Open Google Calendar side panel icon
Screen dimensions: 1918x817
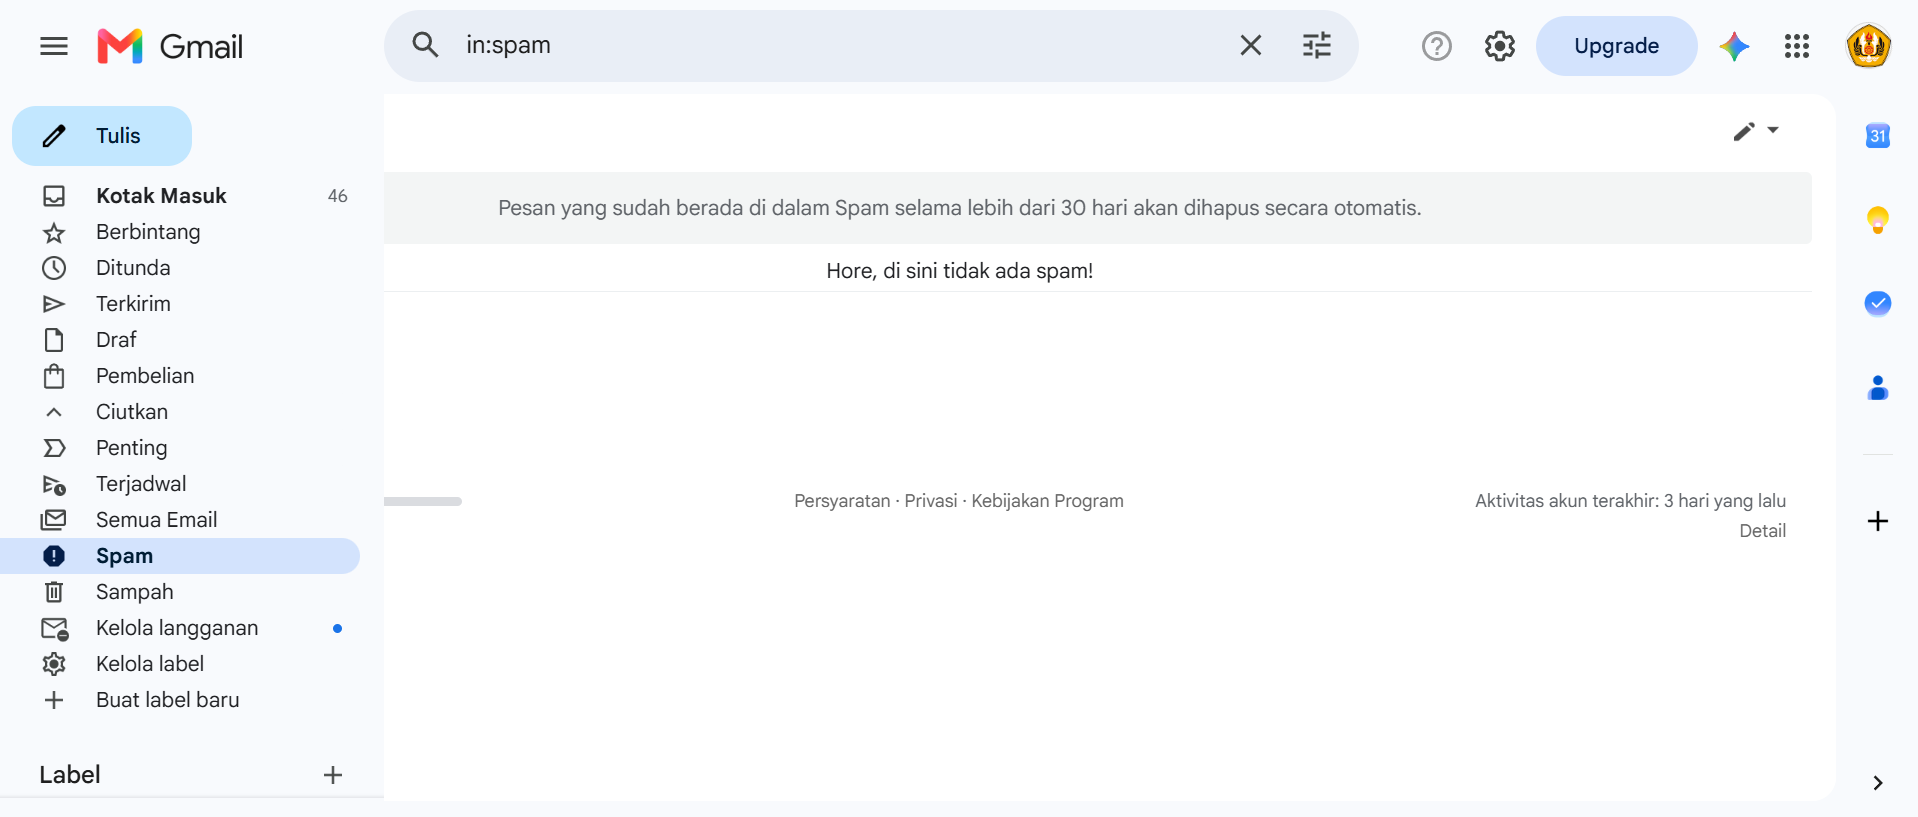point(1877,136)
